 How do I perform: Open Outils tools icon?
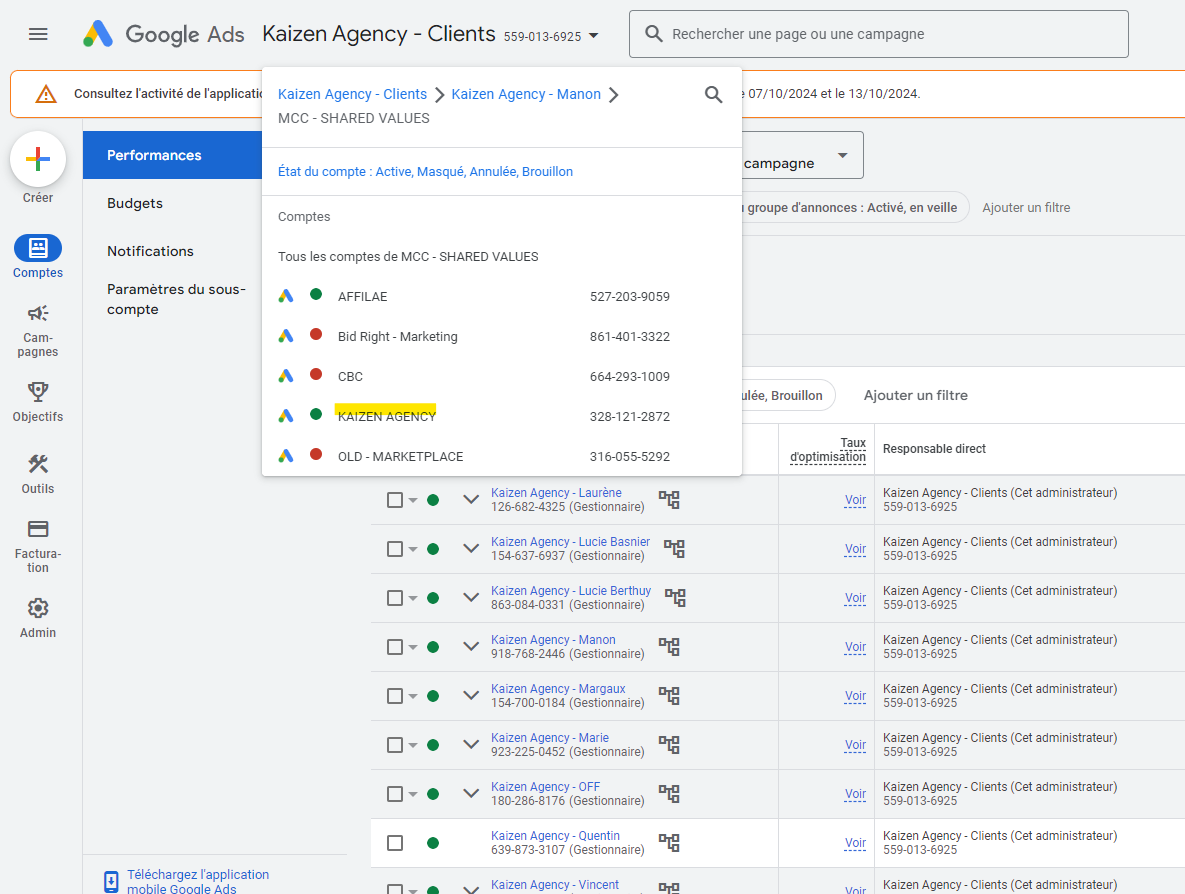38,464
